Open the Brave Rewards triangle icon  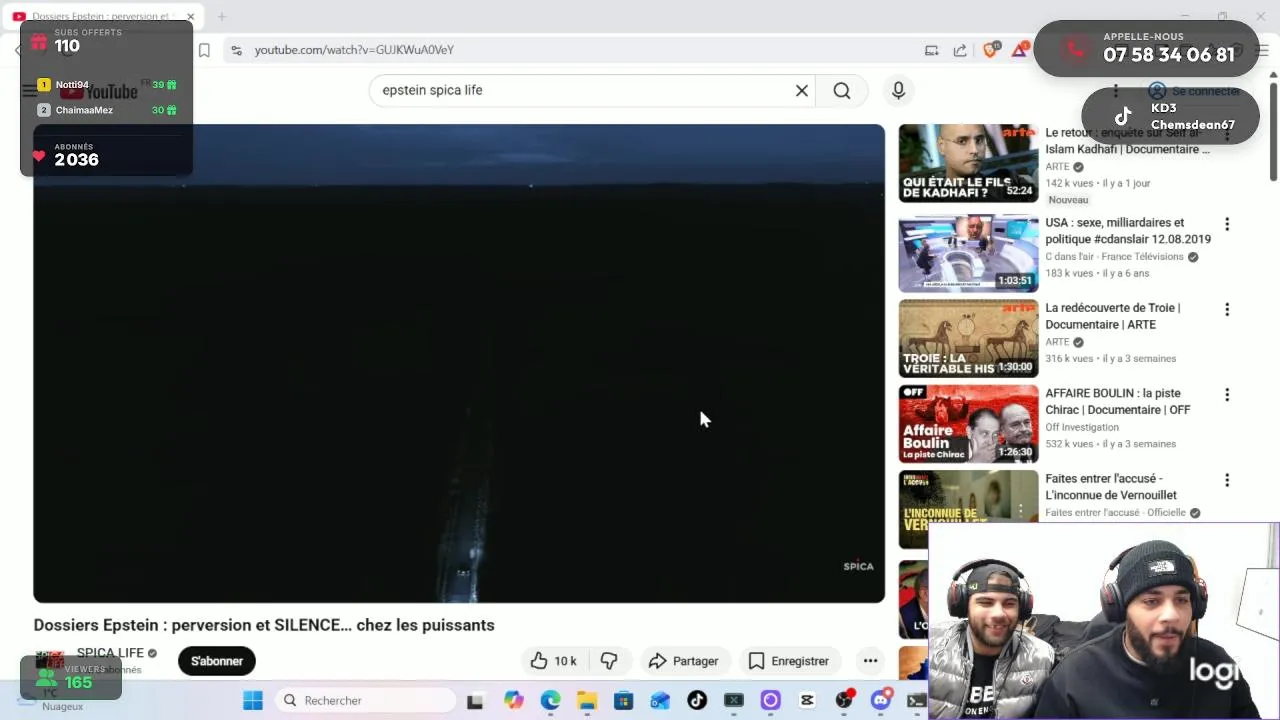tap(1019, 50)
